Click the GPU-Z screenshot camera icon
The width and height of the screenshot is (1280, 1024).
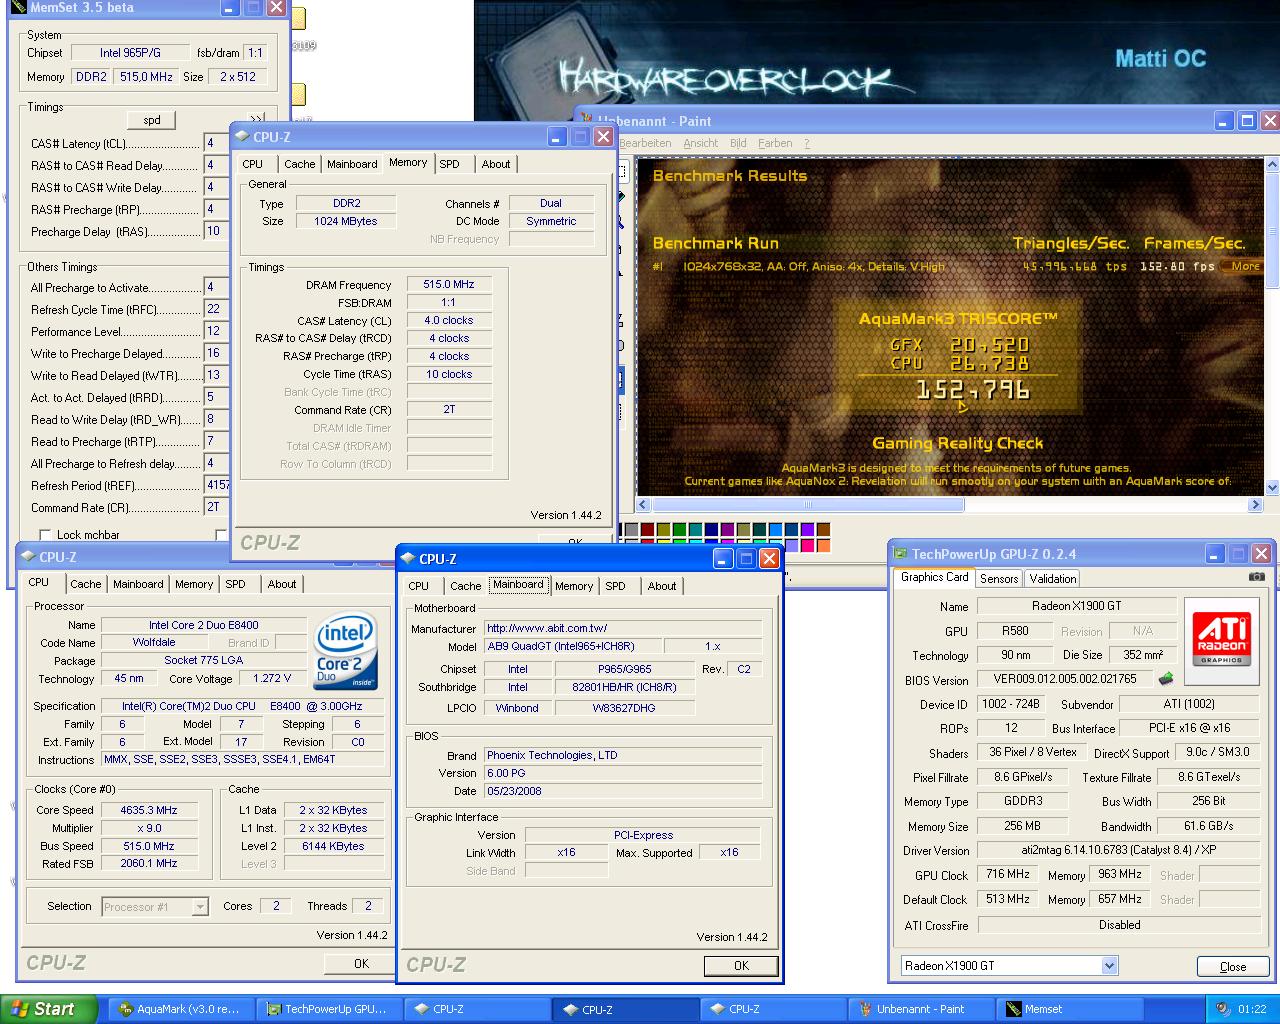(1257, 577)
